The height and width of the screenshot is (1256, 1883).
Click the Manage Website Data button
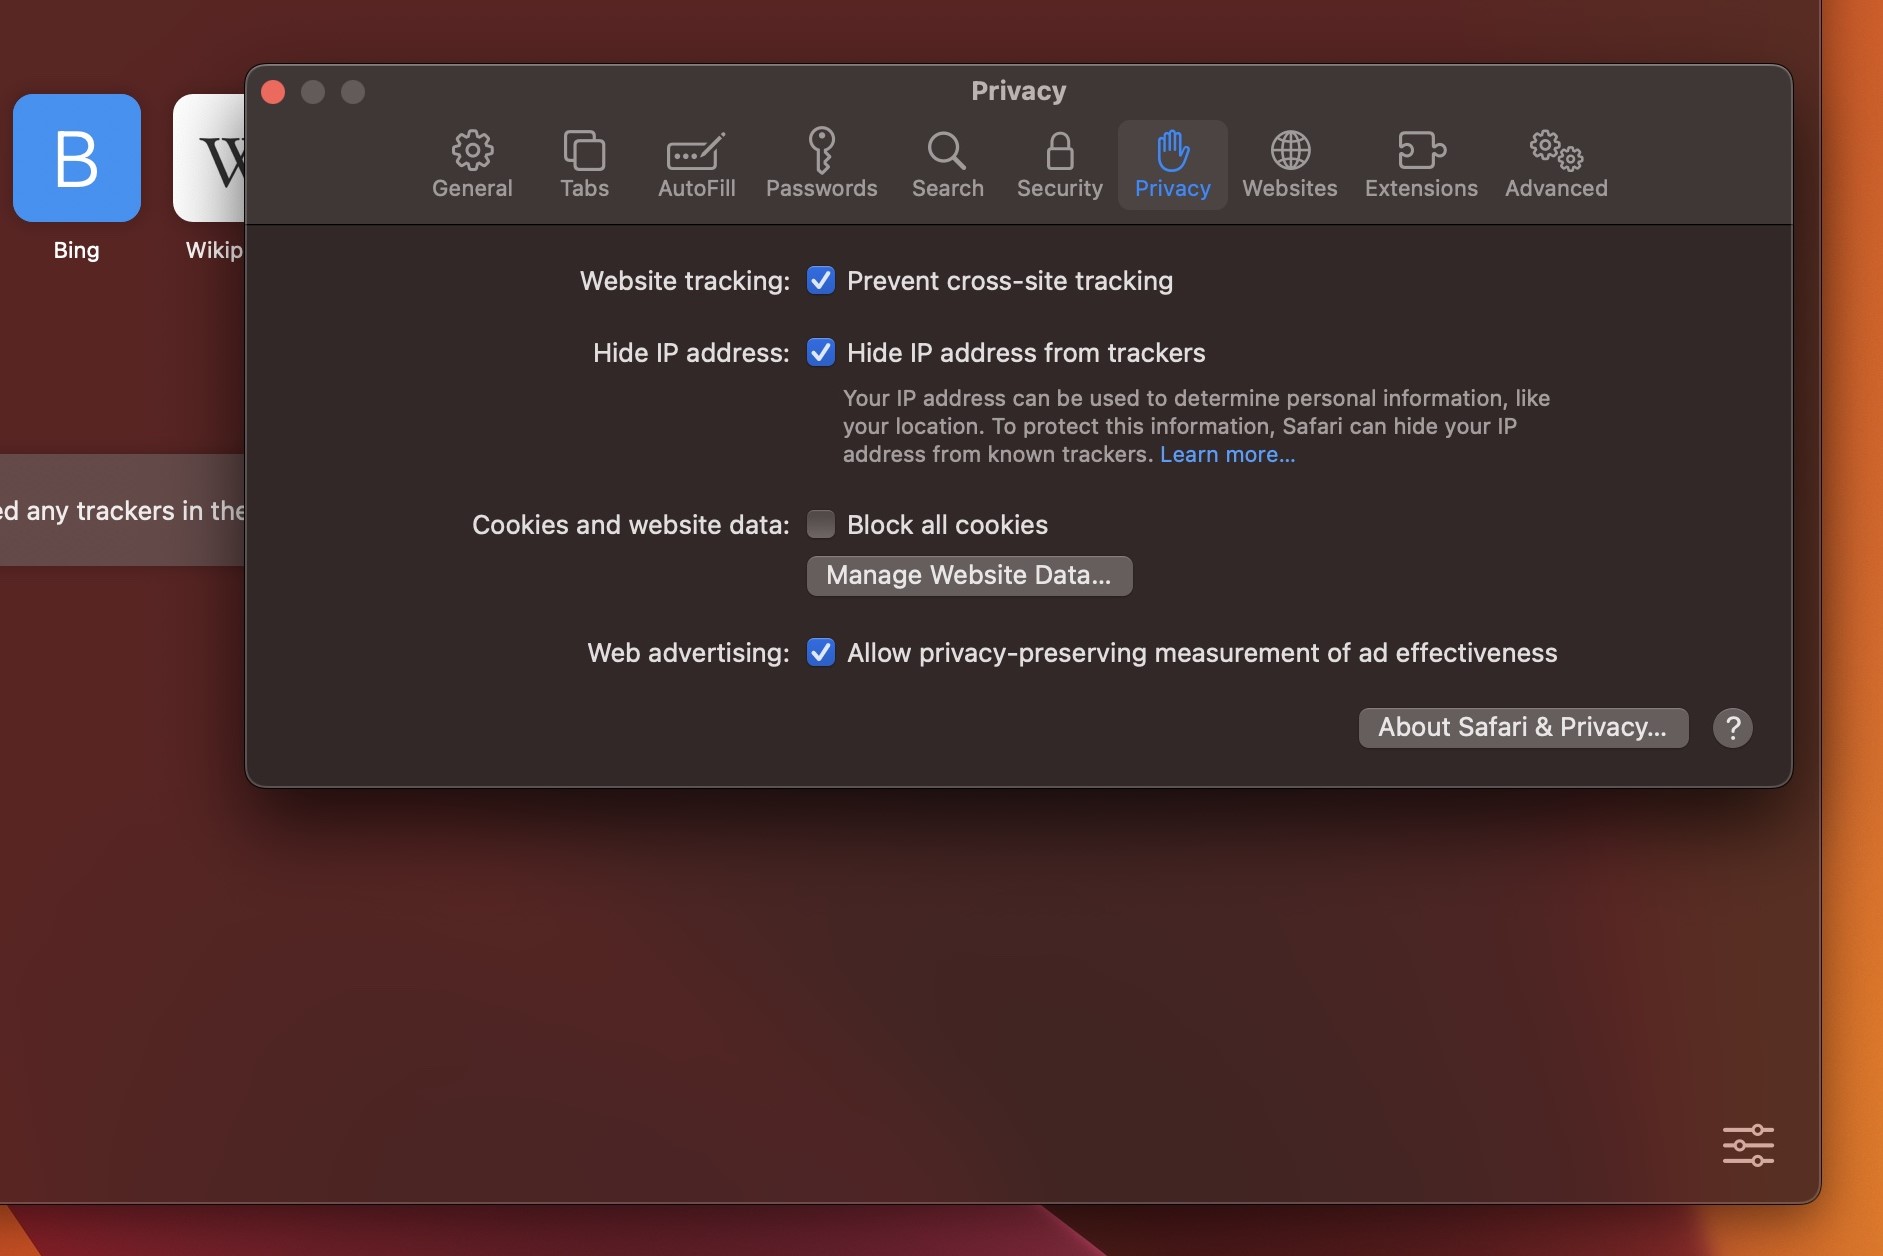pyautogui.click(x=969, y=576)
